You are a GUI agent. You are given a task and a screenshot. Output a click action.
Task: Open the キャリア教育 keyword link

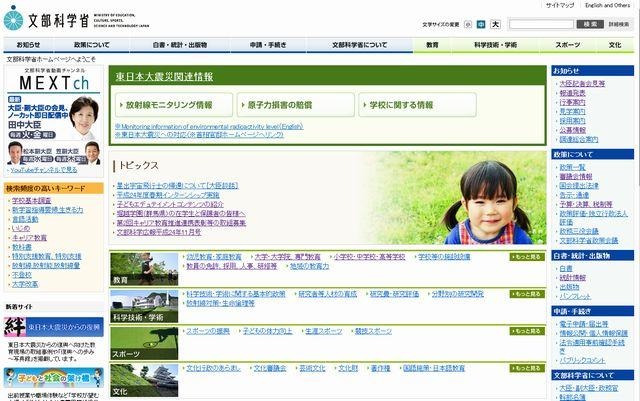tap(29, 238)
